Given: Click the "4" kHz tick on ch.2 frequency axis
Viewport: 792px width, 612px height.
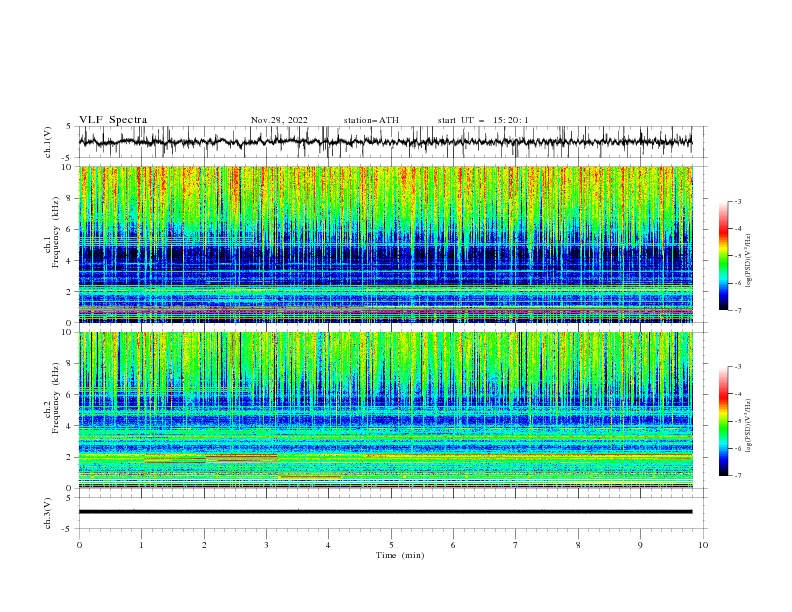Looking at the screenshot, I should coord(70,426).
